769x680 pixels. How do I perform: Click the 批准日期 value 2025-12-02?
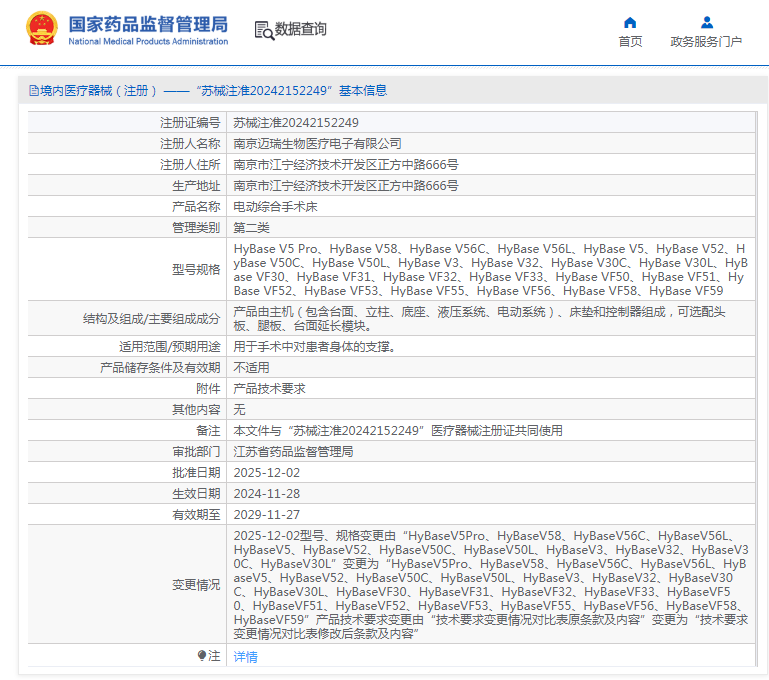266,473
